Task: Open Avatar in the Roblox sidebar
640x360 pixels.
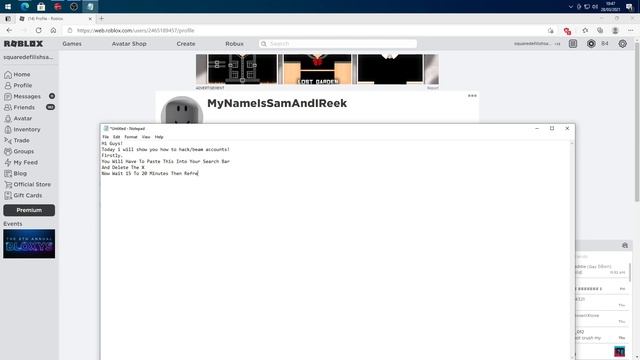Action: click(x=18, y=119)
